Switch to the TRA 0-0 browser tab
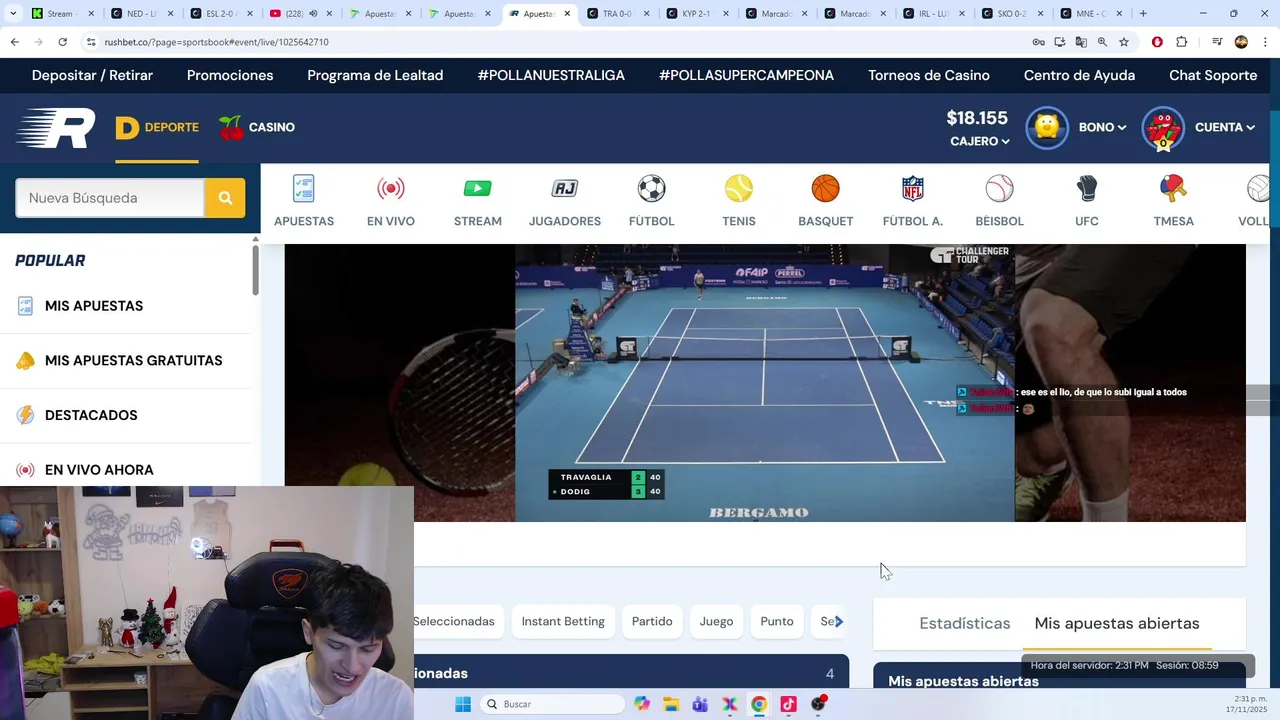The image size is (1280, 720). (x=618, y=13)
